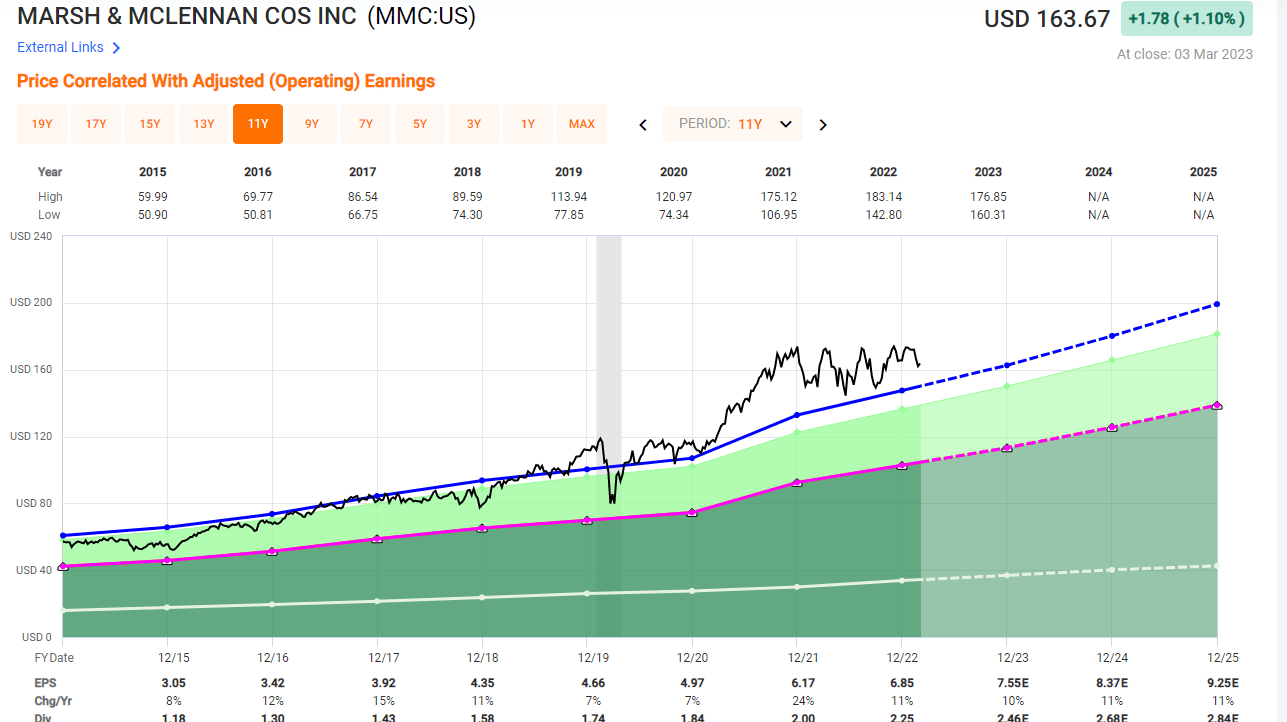This screenshot has height=722, width=1287.
Task: Select the active 11Y period tab
Action: (258, 124)
